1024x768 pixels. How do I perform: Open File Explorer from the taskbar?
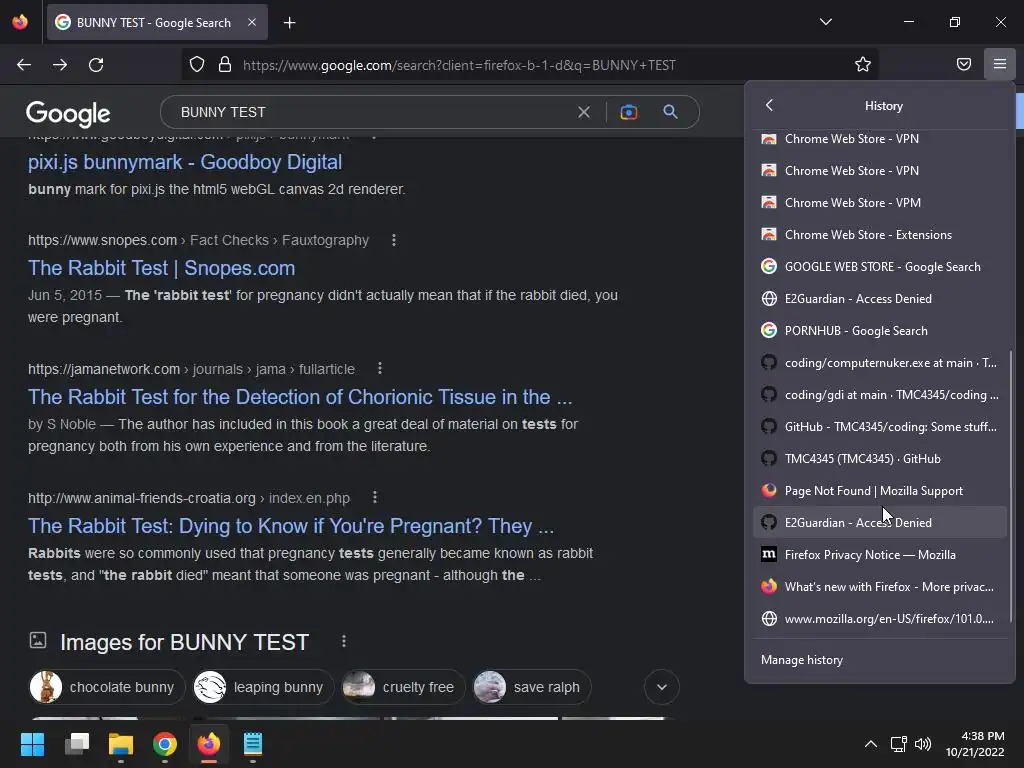(121, 744)
